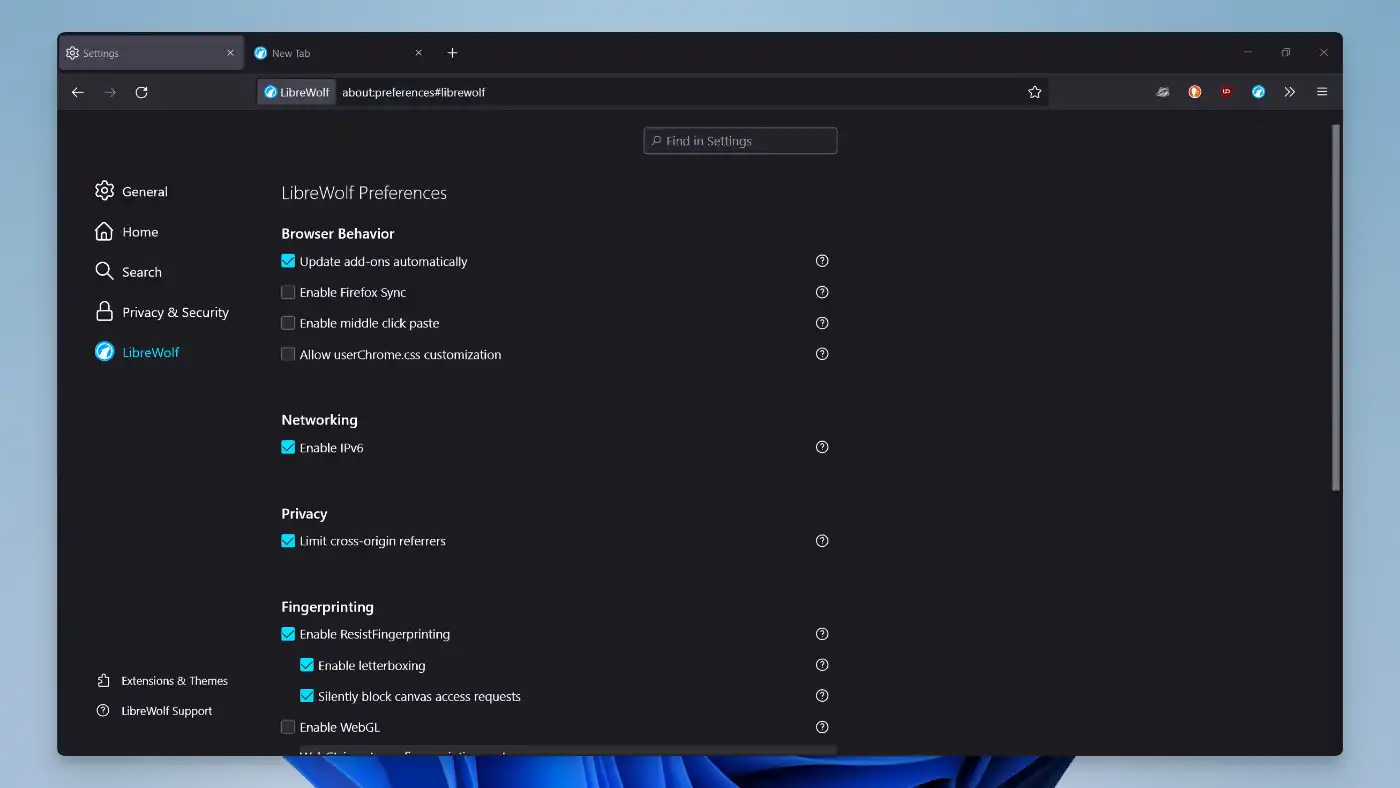Image resolution: width=1400 pixels, height=788 pixels.
Task: Click the reload page icon
Action: click(142, 92)
